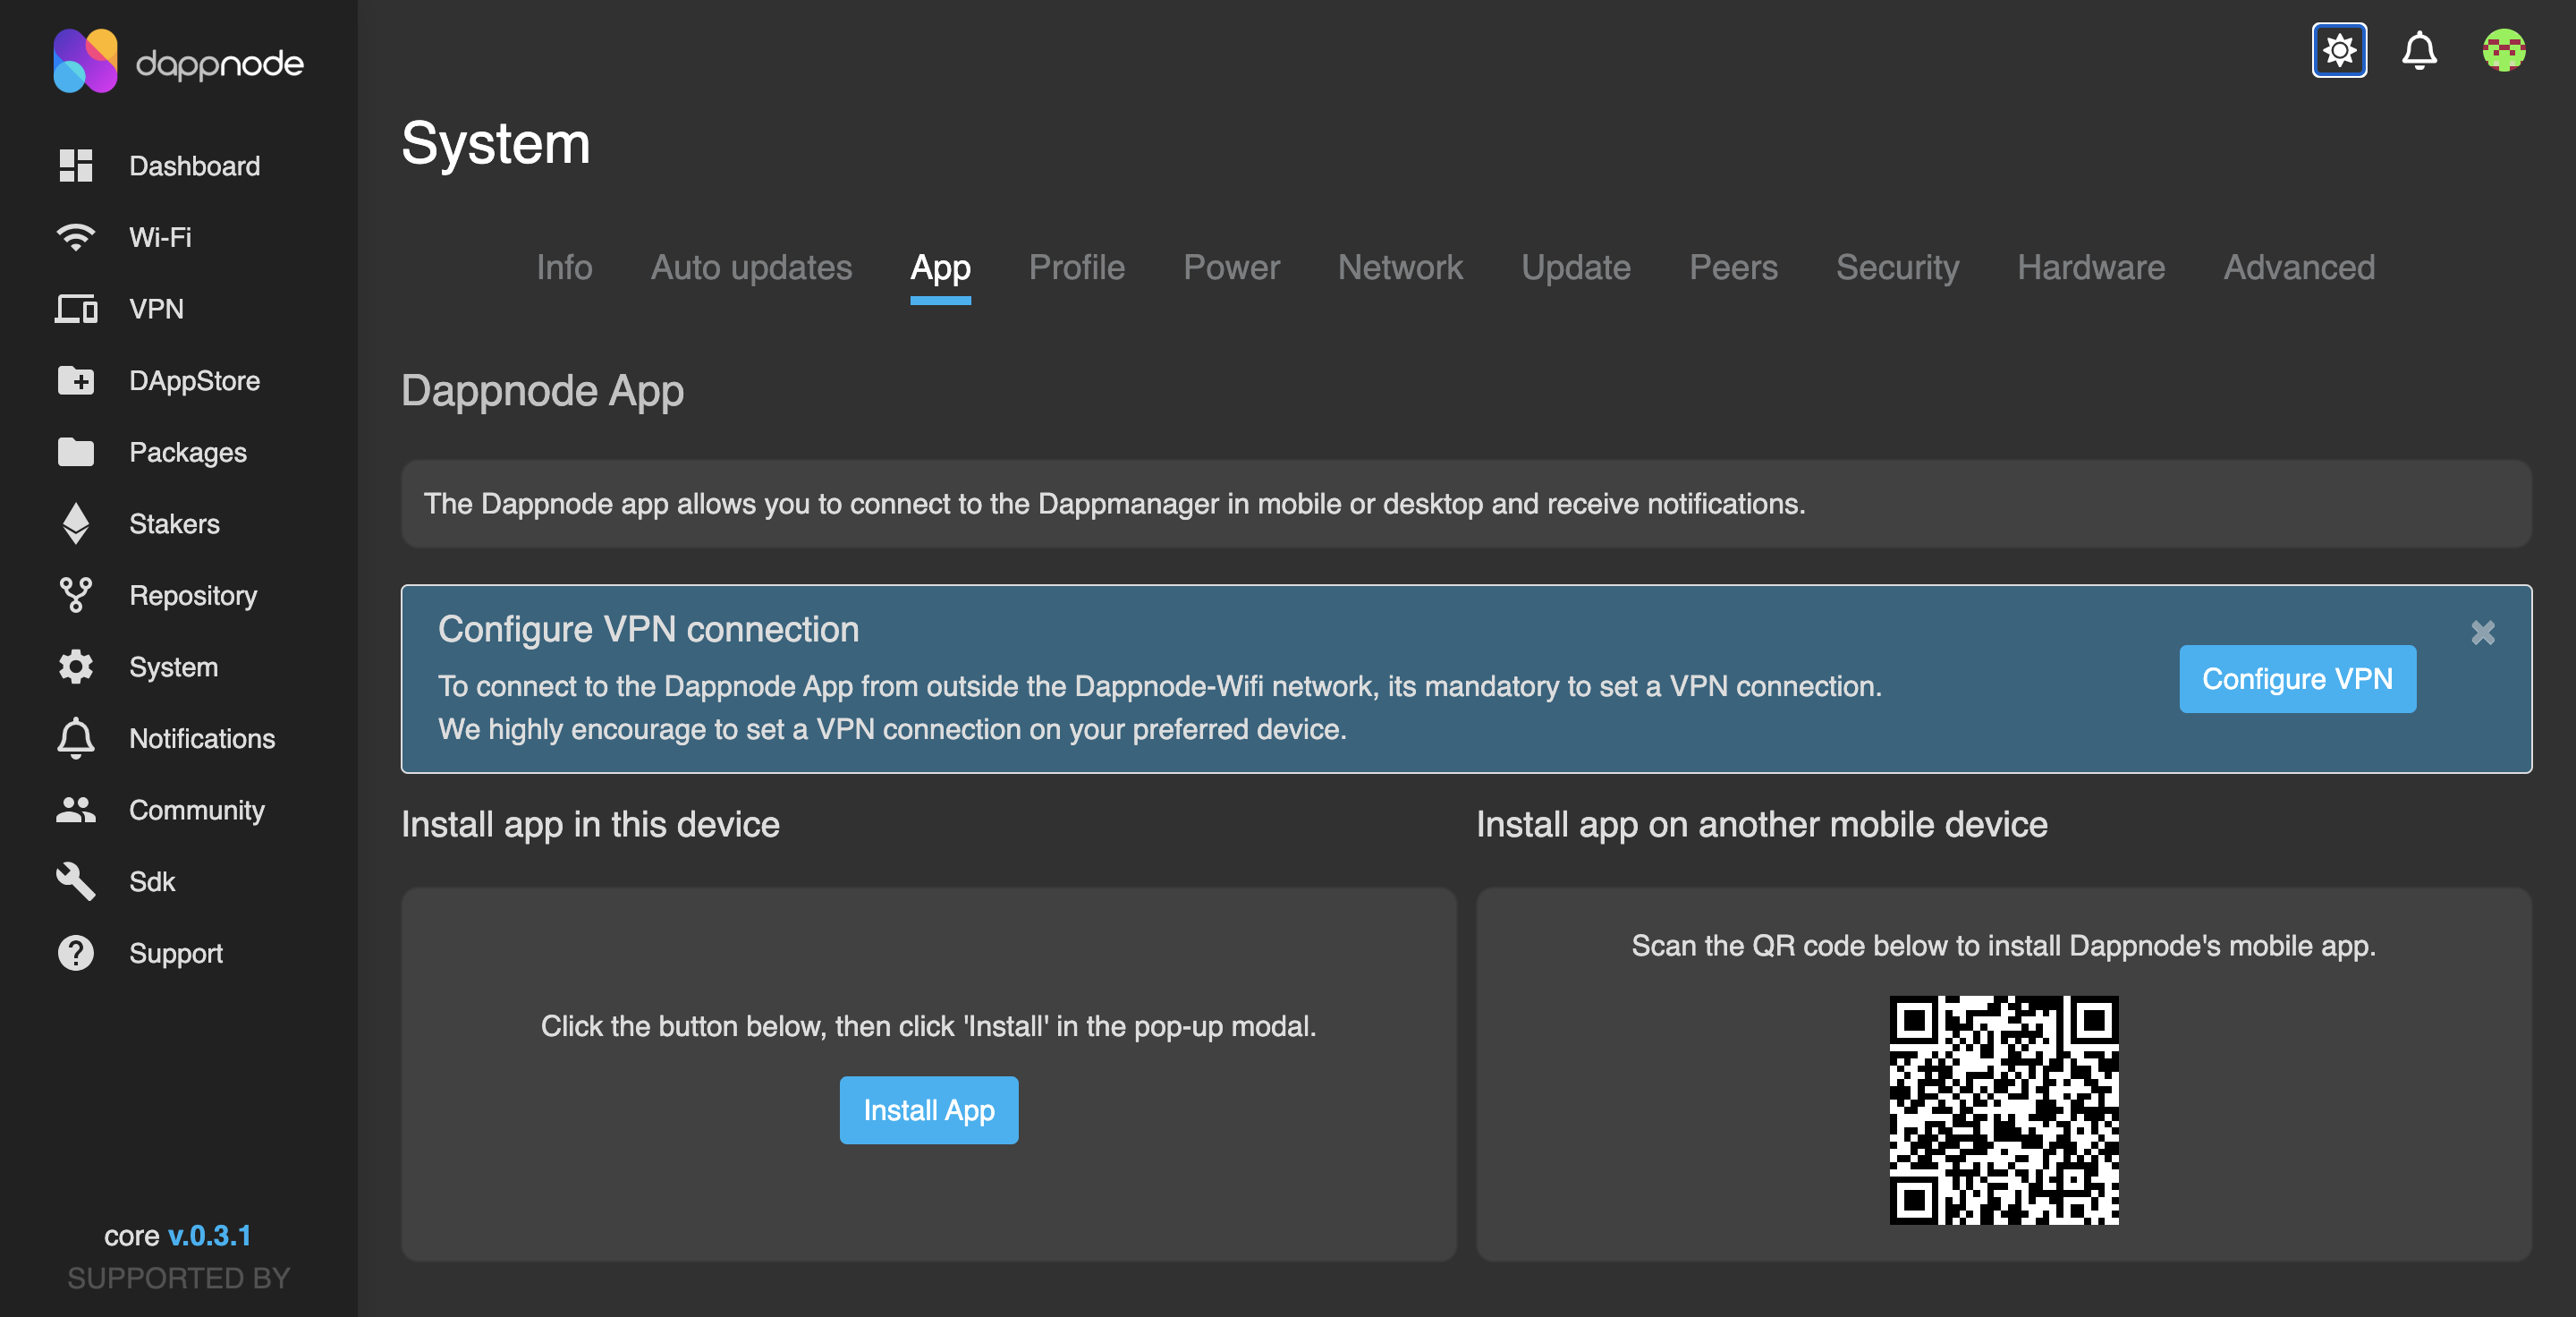Open the Auto updates tab
Viewport: 2576px width, 1317px height.
click(751, 267)
